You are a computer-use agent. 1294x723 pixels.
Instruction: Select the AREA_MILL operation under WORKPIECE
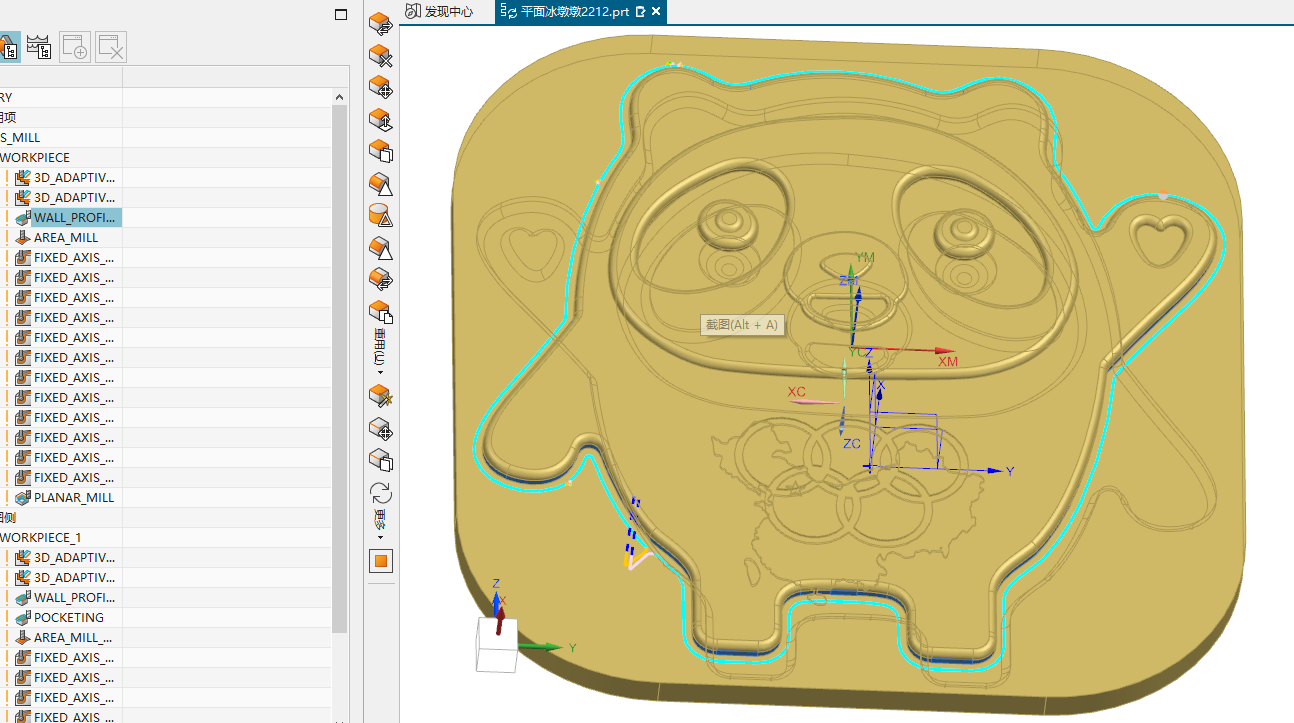(x=66, y=237)
